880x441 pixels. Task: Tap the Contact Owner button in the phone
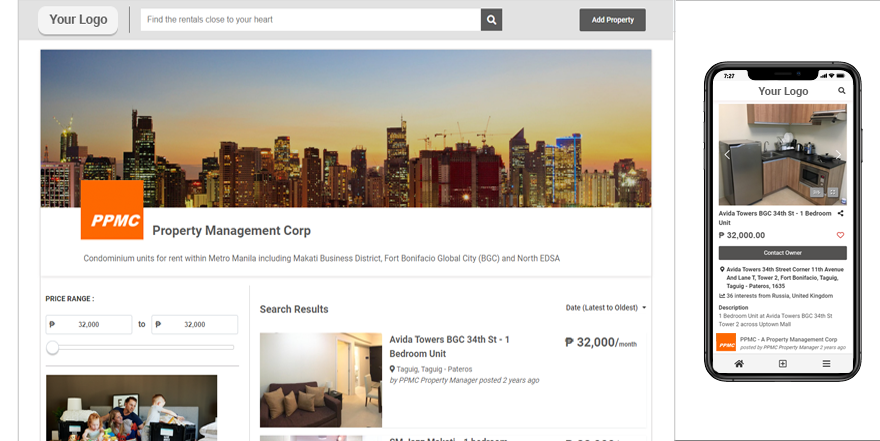(x=782, y=252)
